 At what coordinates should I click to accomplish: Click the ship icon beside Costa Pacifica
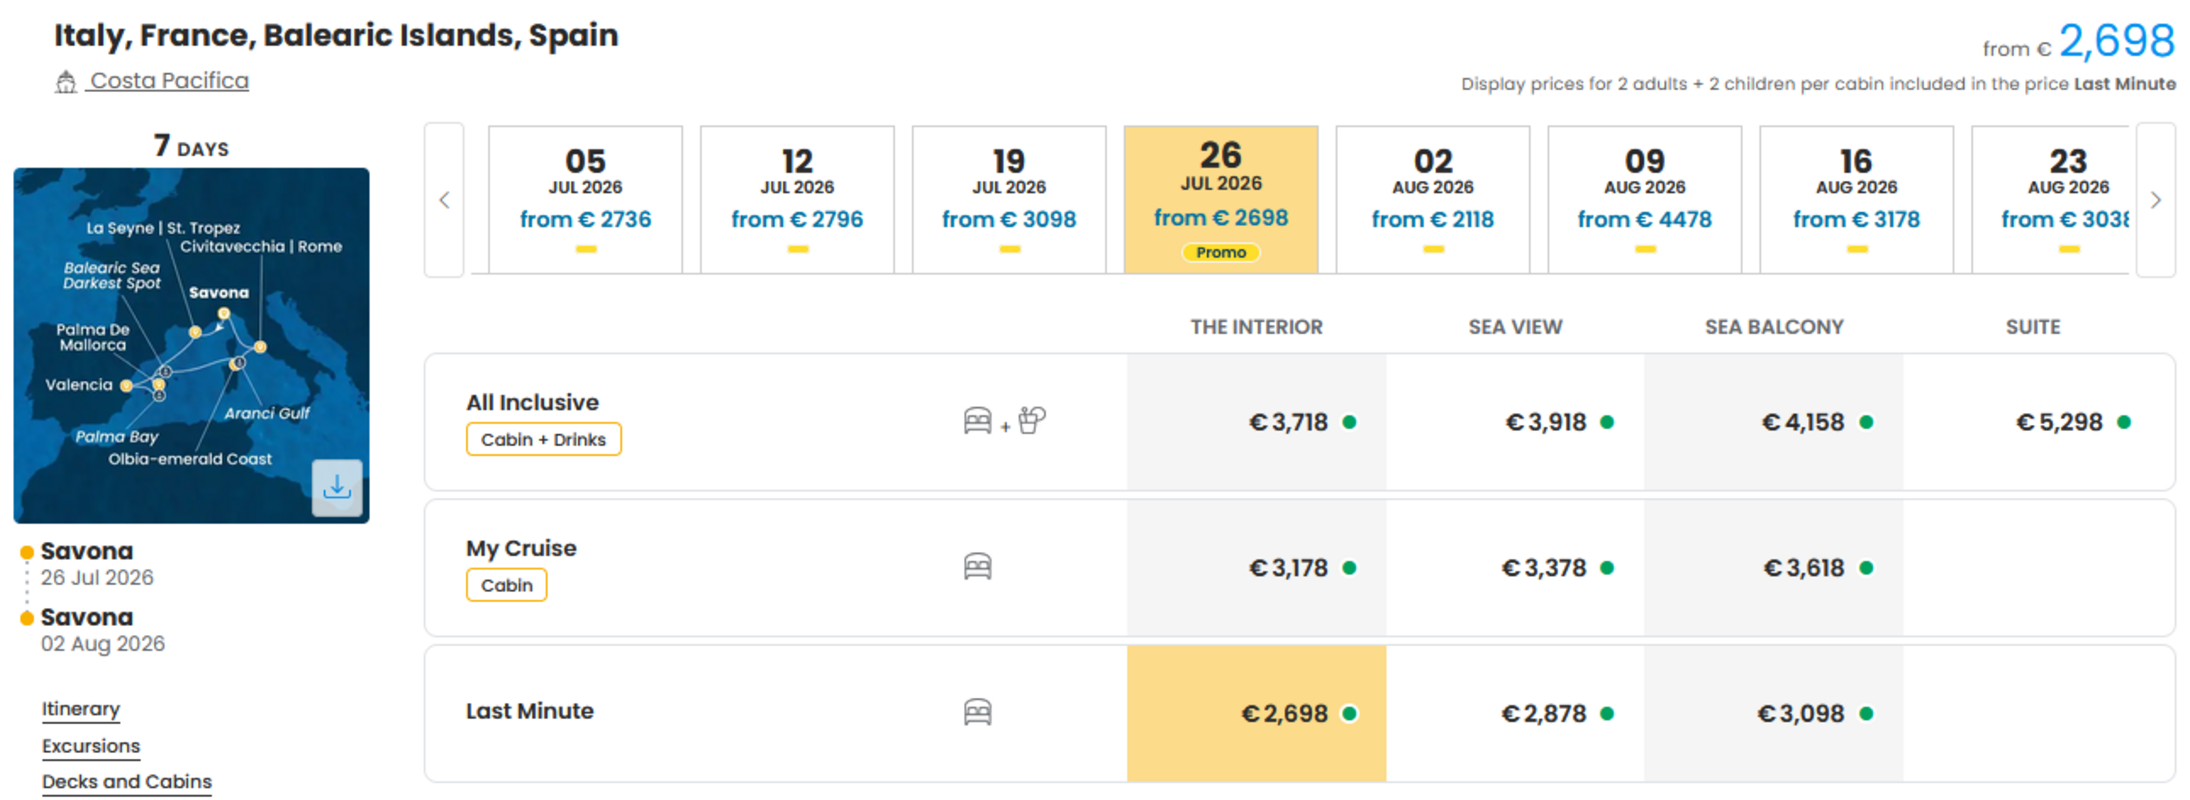pos(66,82)
